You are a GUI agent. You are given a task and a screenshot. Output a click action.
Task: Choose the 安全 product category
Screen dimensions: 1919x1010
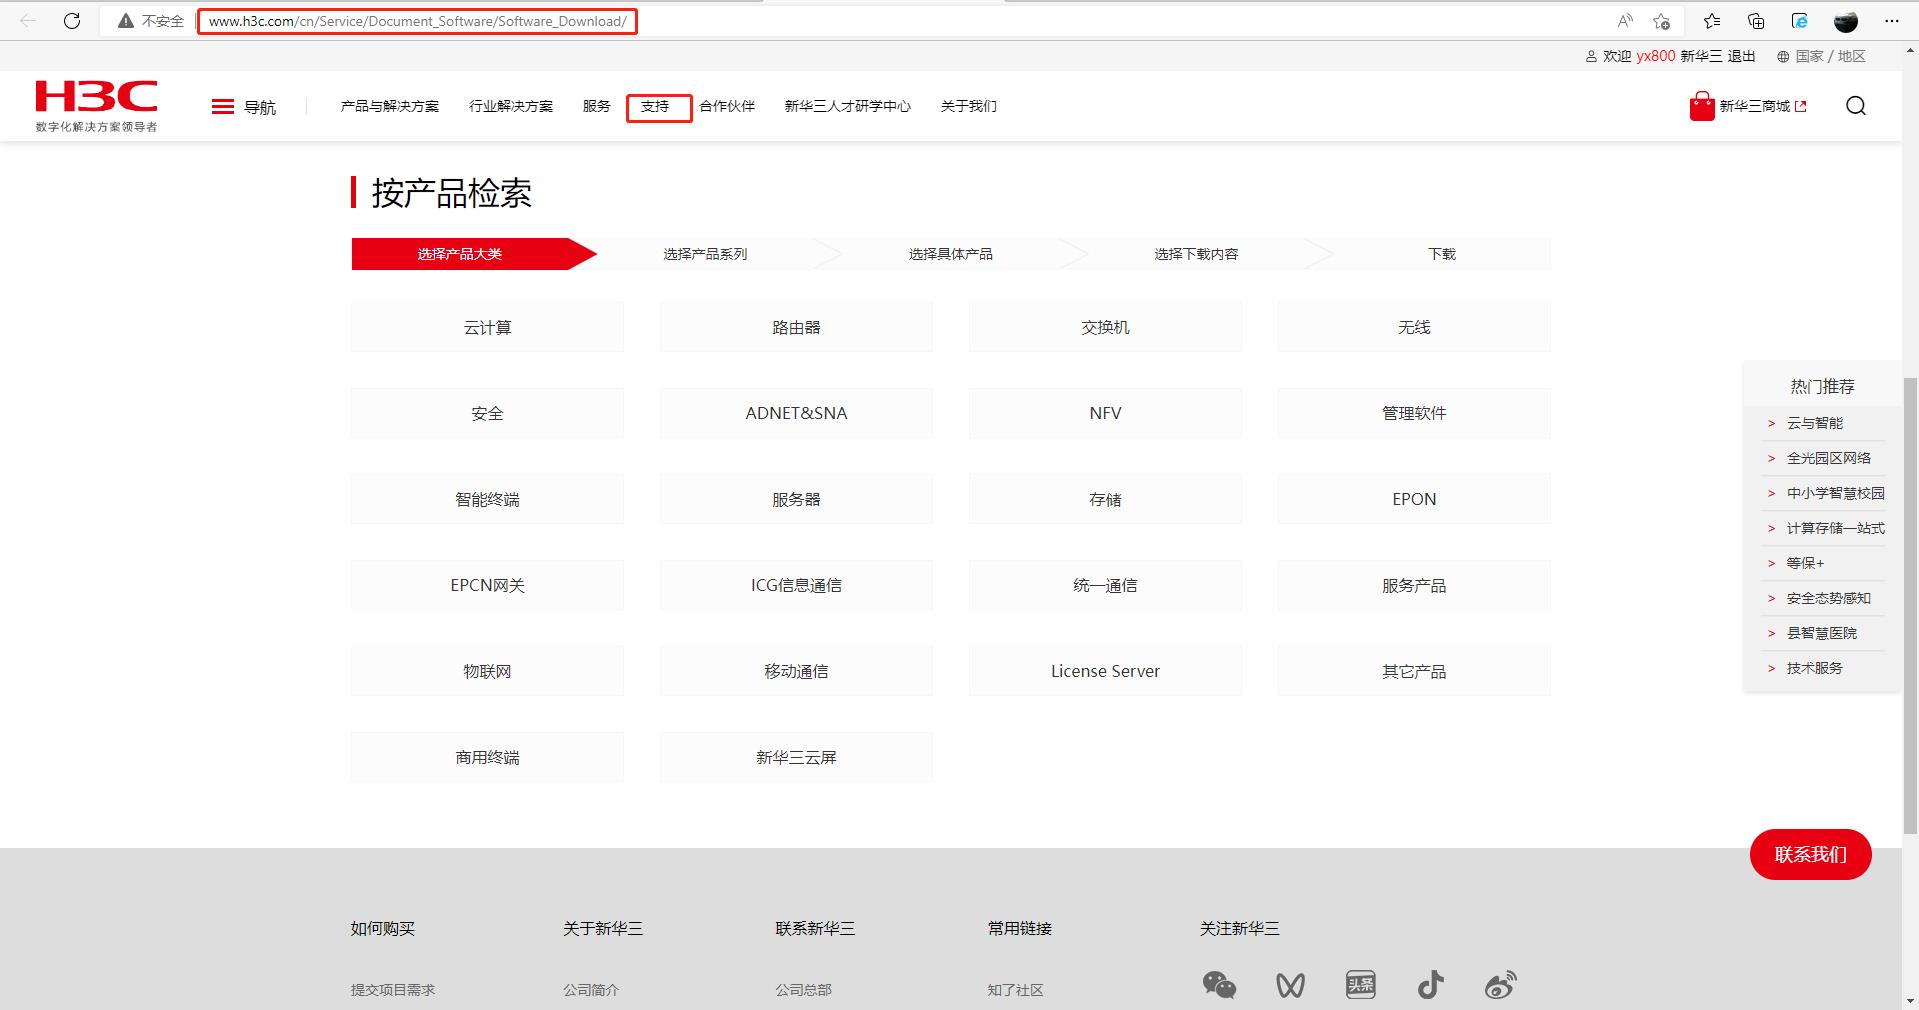487,413
